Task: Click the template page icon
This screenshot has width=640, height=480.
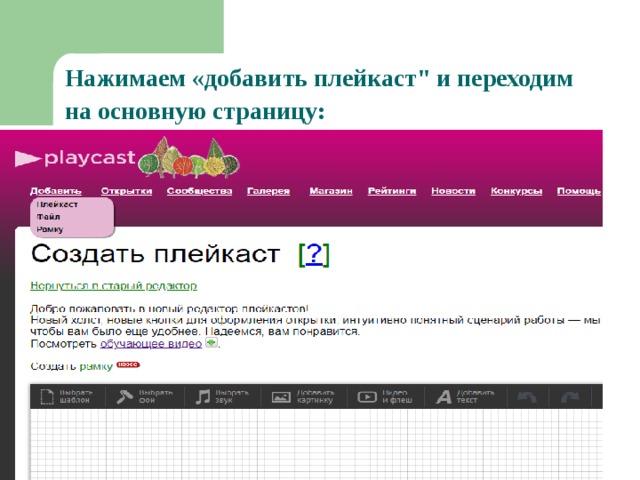Action: point(47,397)
